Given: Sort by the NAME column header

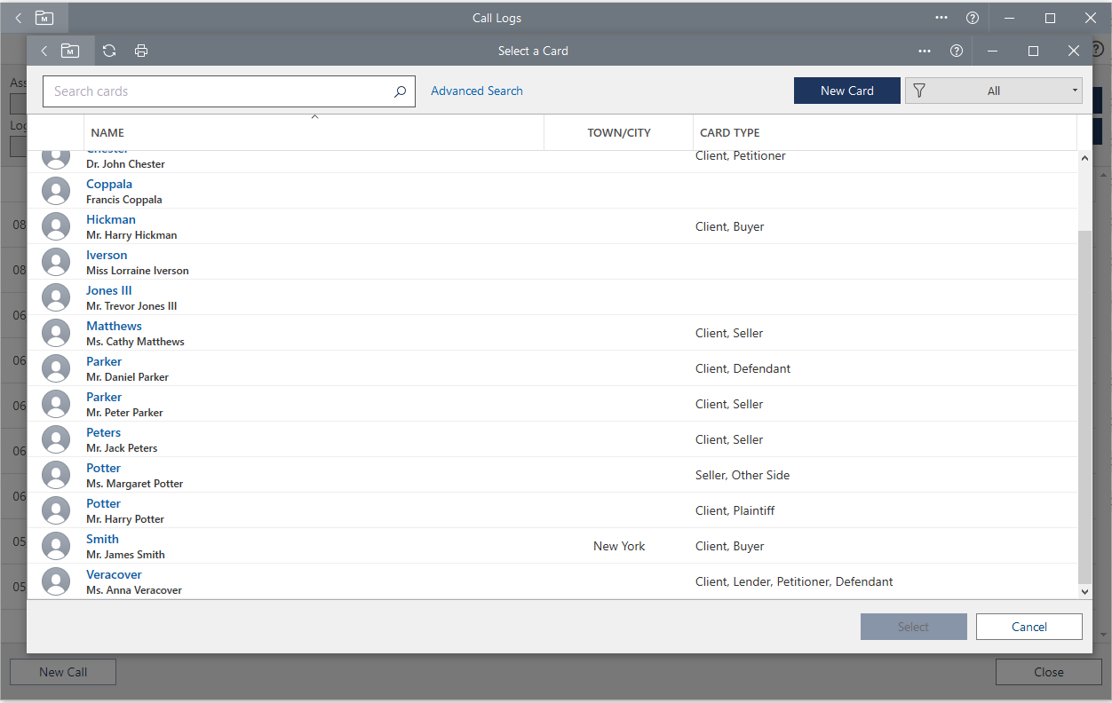Looking at the screenshot, I should (108, 133).
